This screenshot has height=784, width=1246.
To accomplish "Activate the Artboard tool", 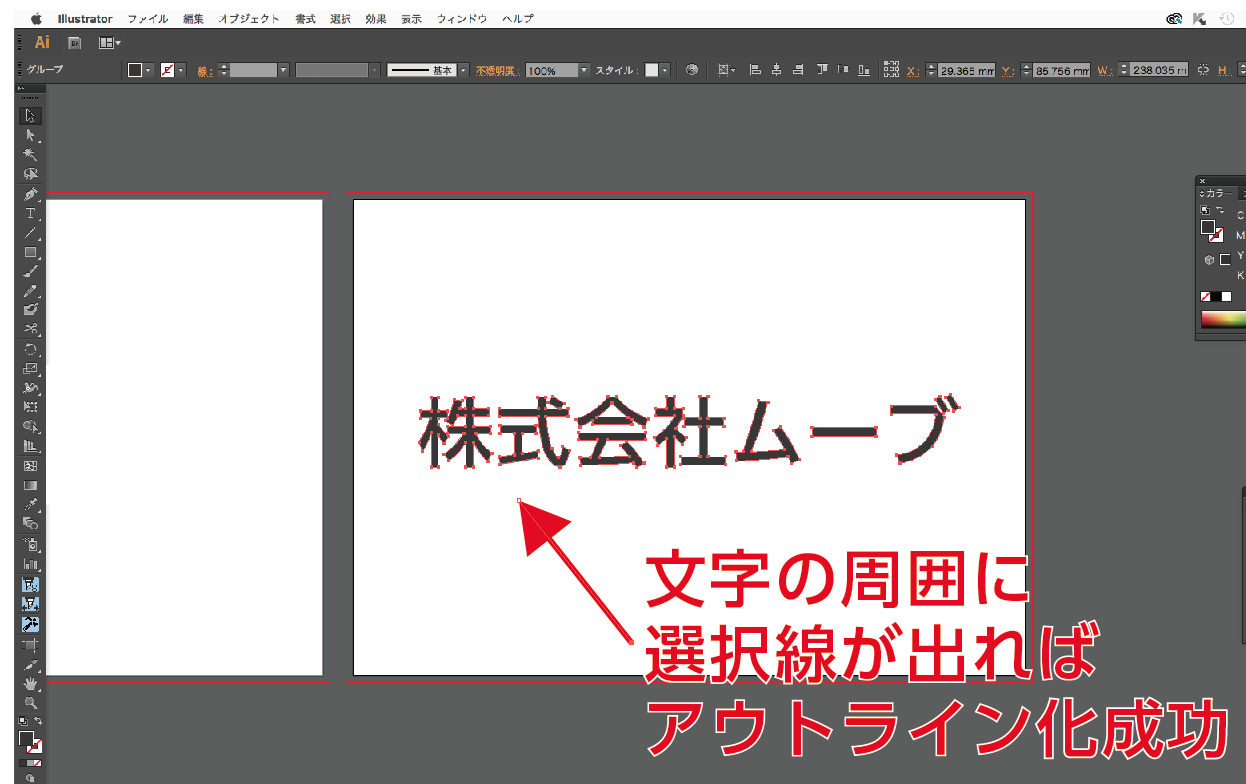I will click(x=30, y=645).
